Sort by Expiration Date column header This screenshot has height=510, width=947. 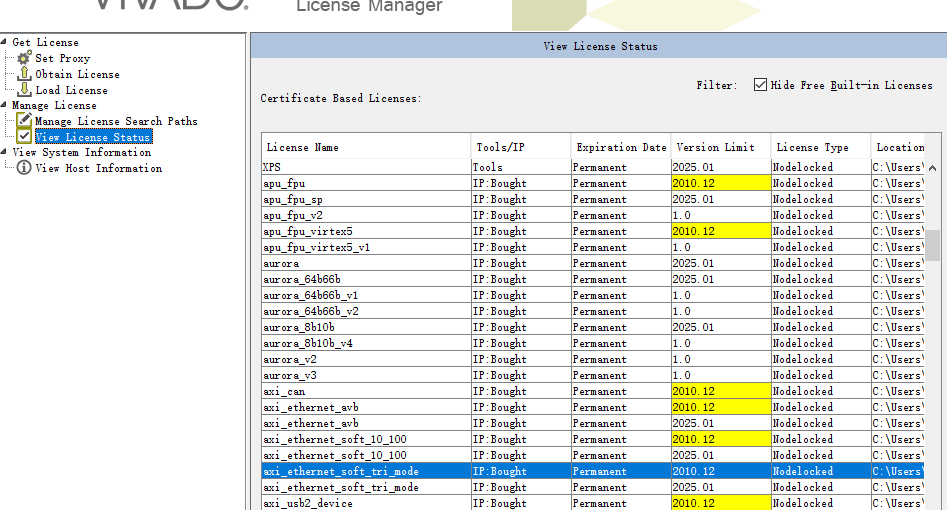point(621,147)
